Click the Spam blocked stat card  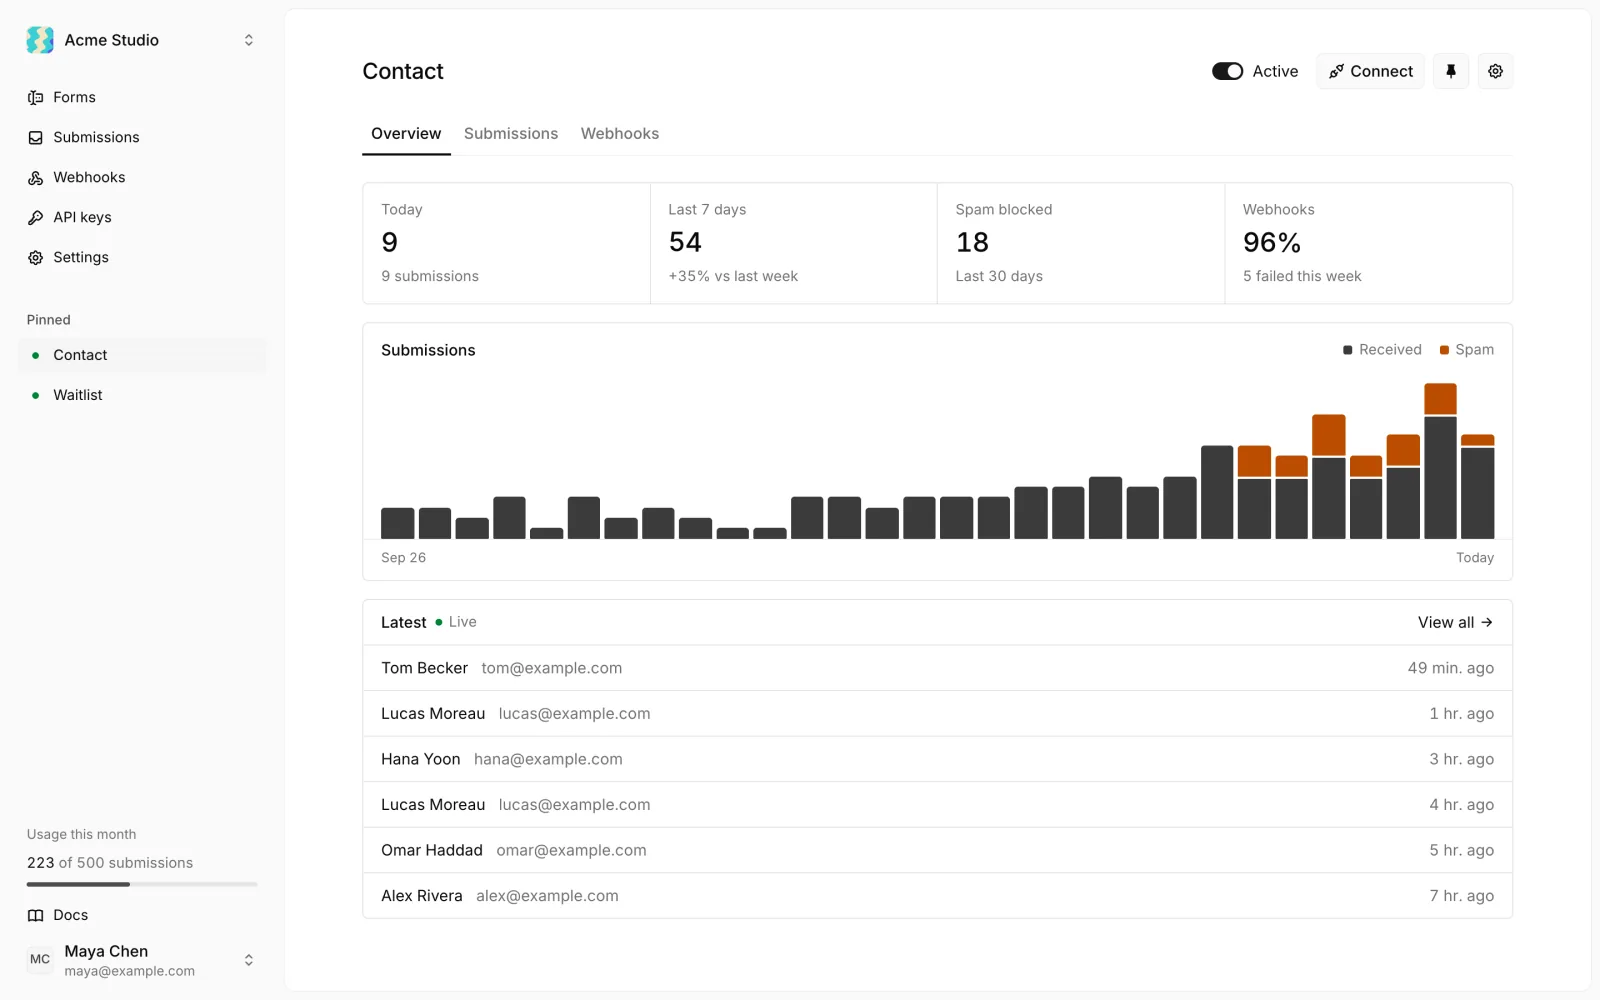[x=1081, y=243]
